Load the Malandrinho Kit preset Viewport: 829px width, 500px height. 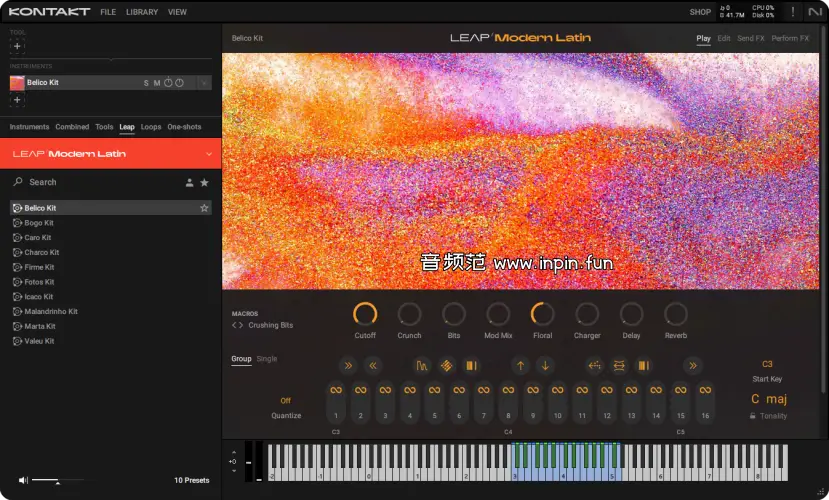tap(51, 312)
